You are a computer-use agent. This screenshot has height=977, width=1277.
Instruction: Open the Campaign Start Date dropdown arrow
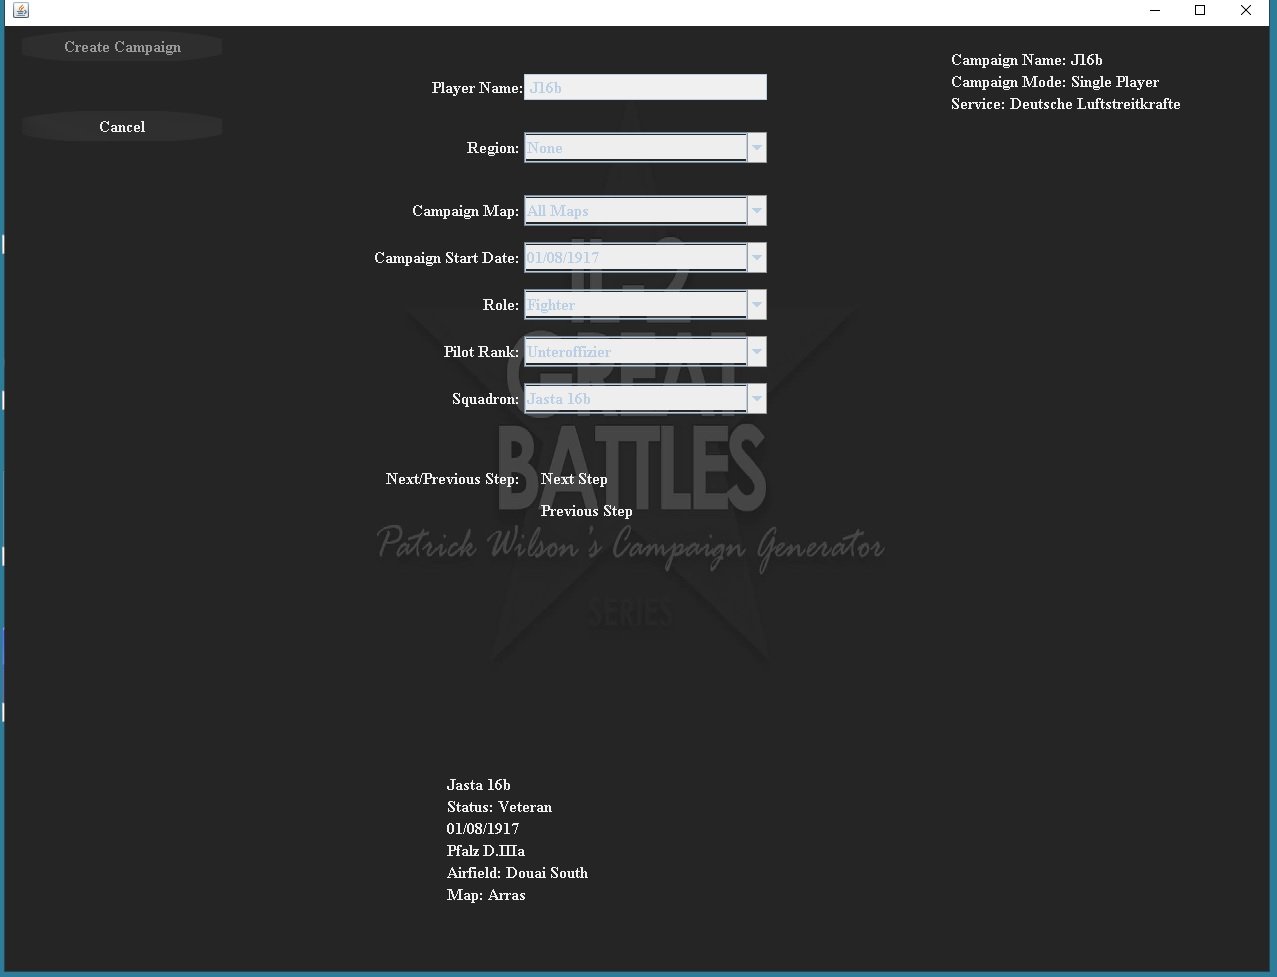(757, 258)
